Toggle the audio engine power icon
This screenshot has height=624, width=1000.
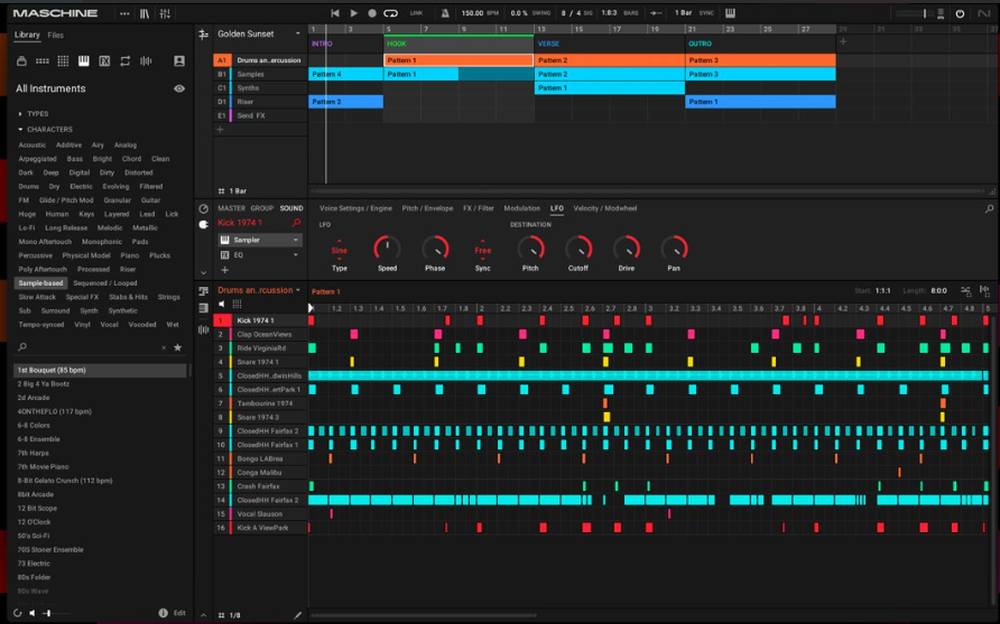pyautogui.click(x=960, y=13)
